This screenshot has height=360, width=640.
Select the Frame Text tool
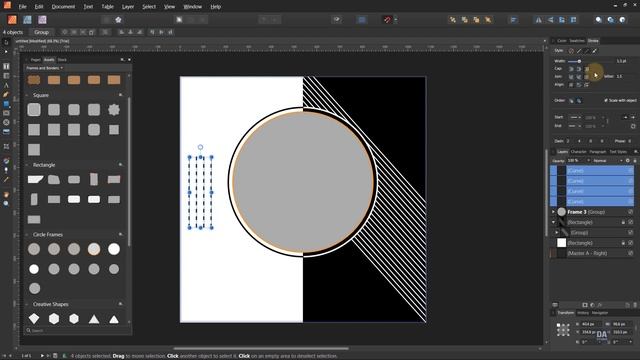(6, 66)
